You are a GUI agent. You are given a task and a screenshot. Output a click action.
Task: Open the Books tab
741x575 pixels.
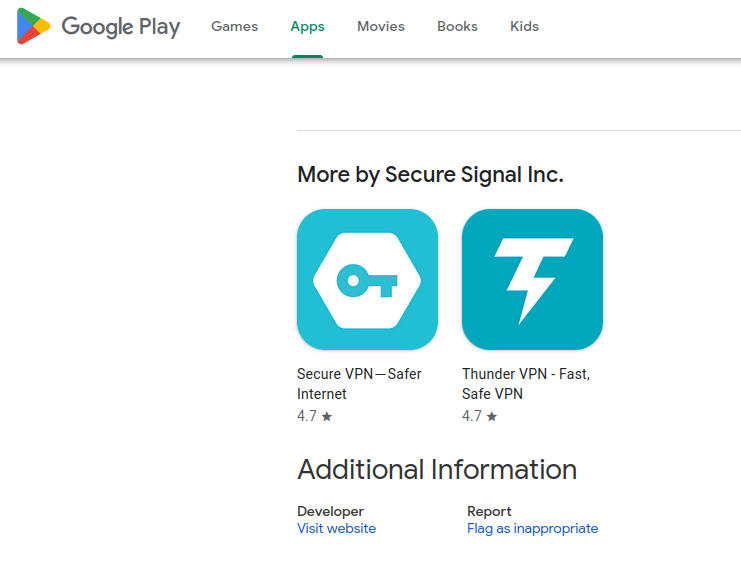pyautogui.click(x=457, y=26)
